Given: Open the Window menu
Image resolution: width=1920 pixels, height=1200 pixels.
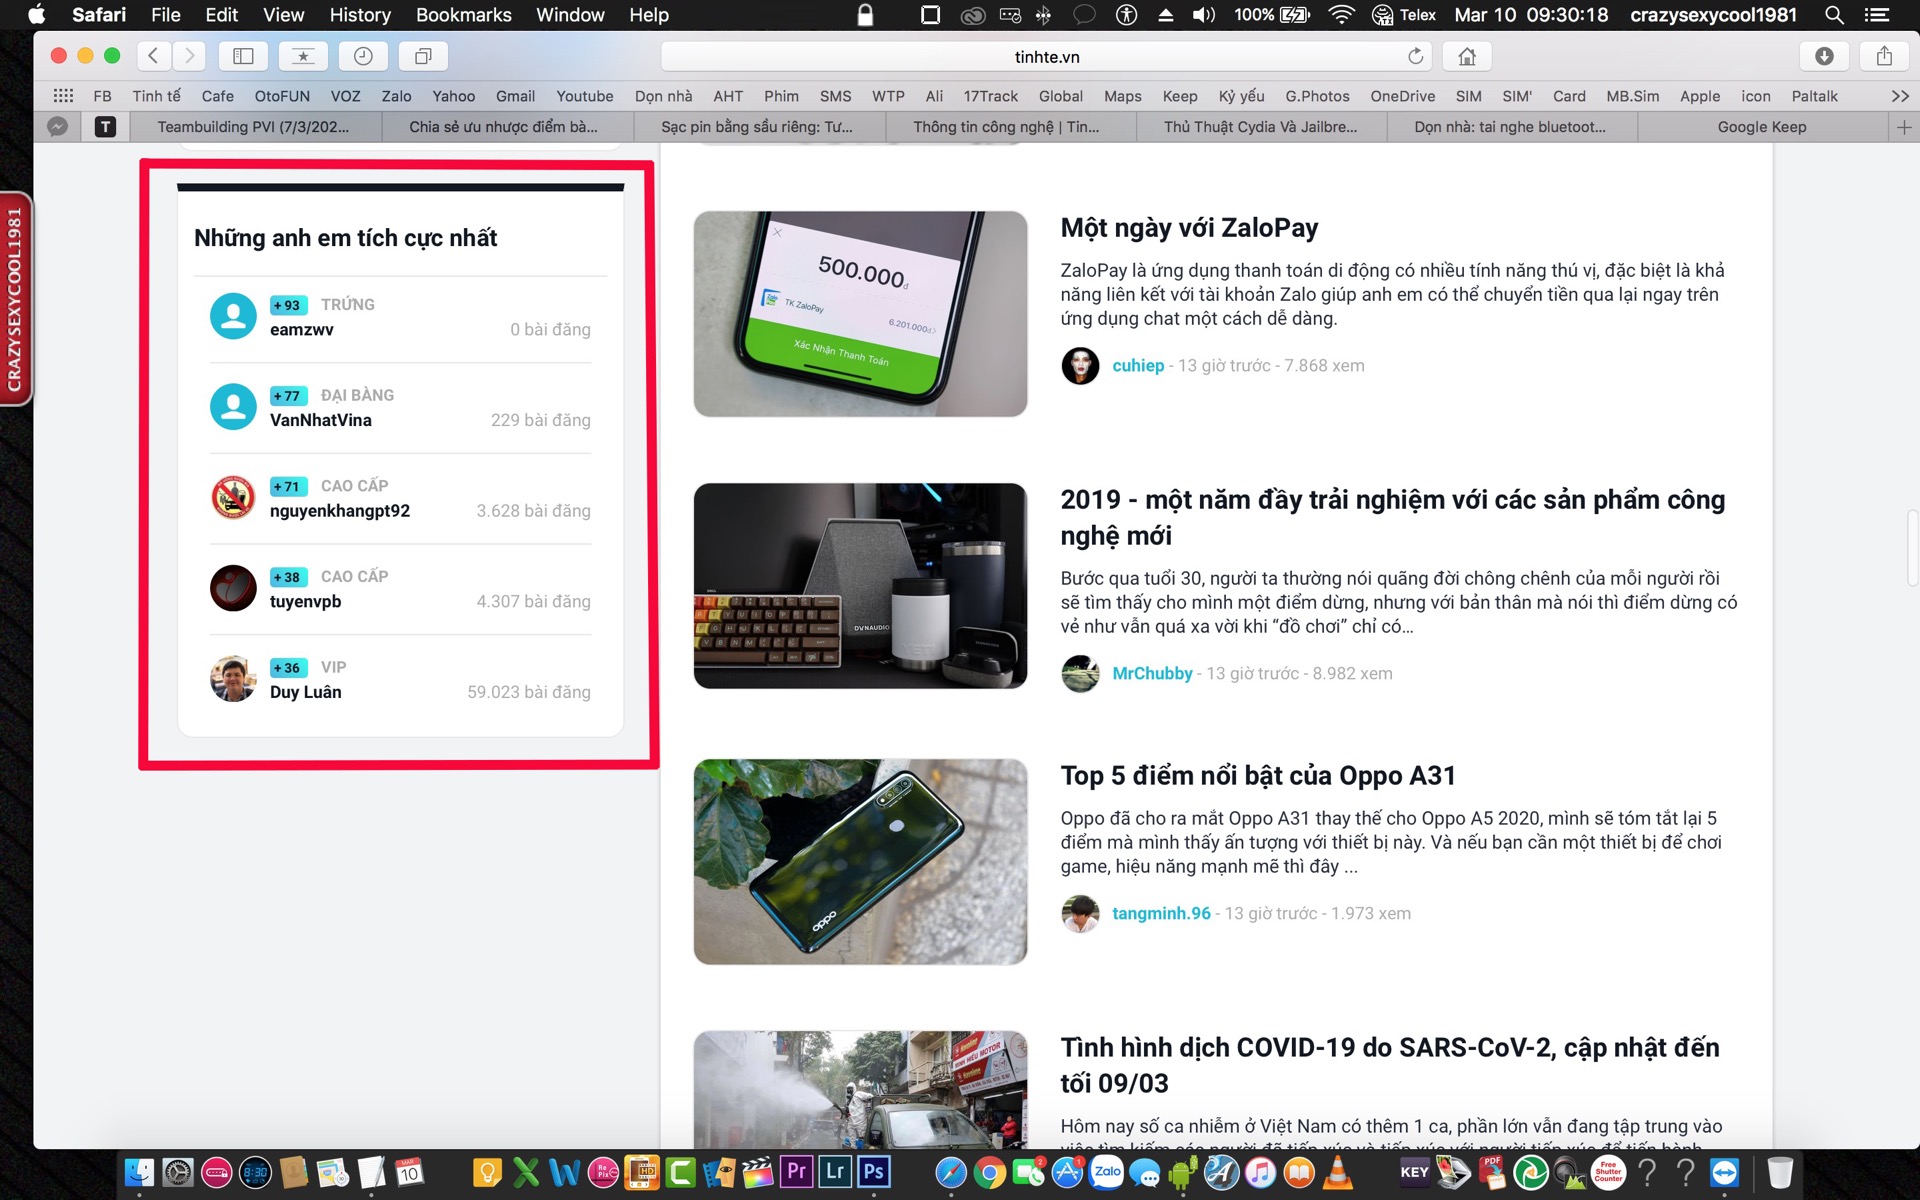Looking at the screenshot, I should (570, 15).
